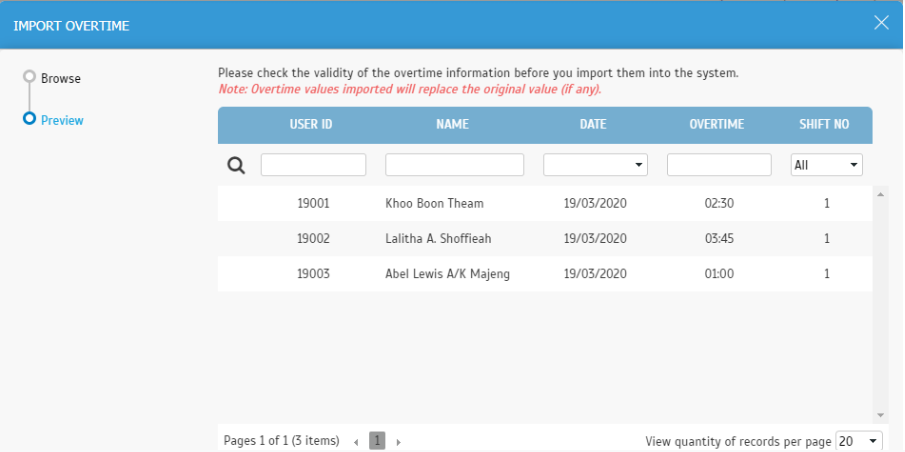The height and width of the screenshot is (452, 905).
Task: Click date in Lalitha A. Shoffieah row
Action: point(595,238)
